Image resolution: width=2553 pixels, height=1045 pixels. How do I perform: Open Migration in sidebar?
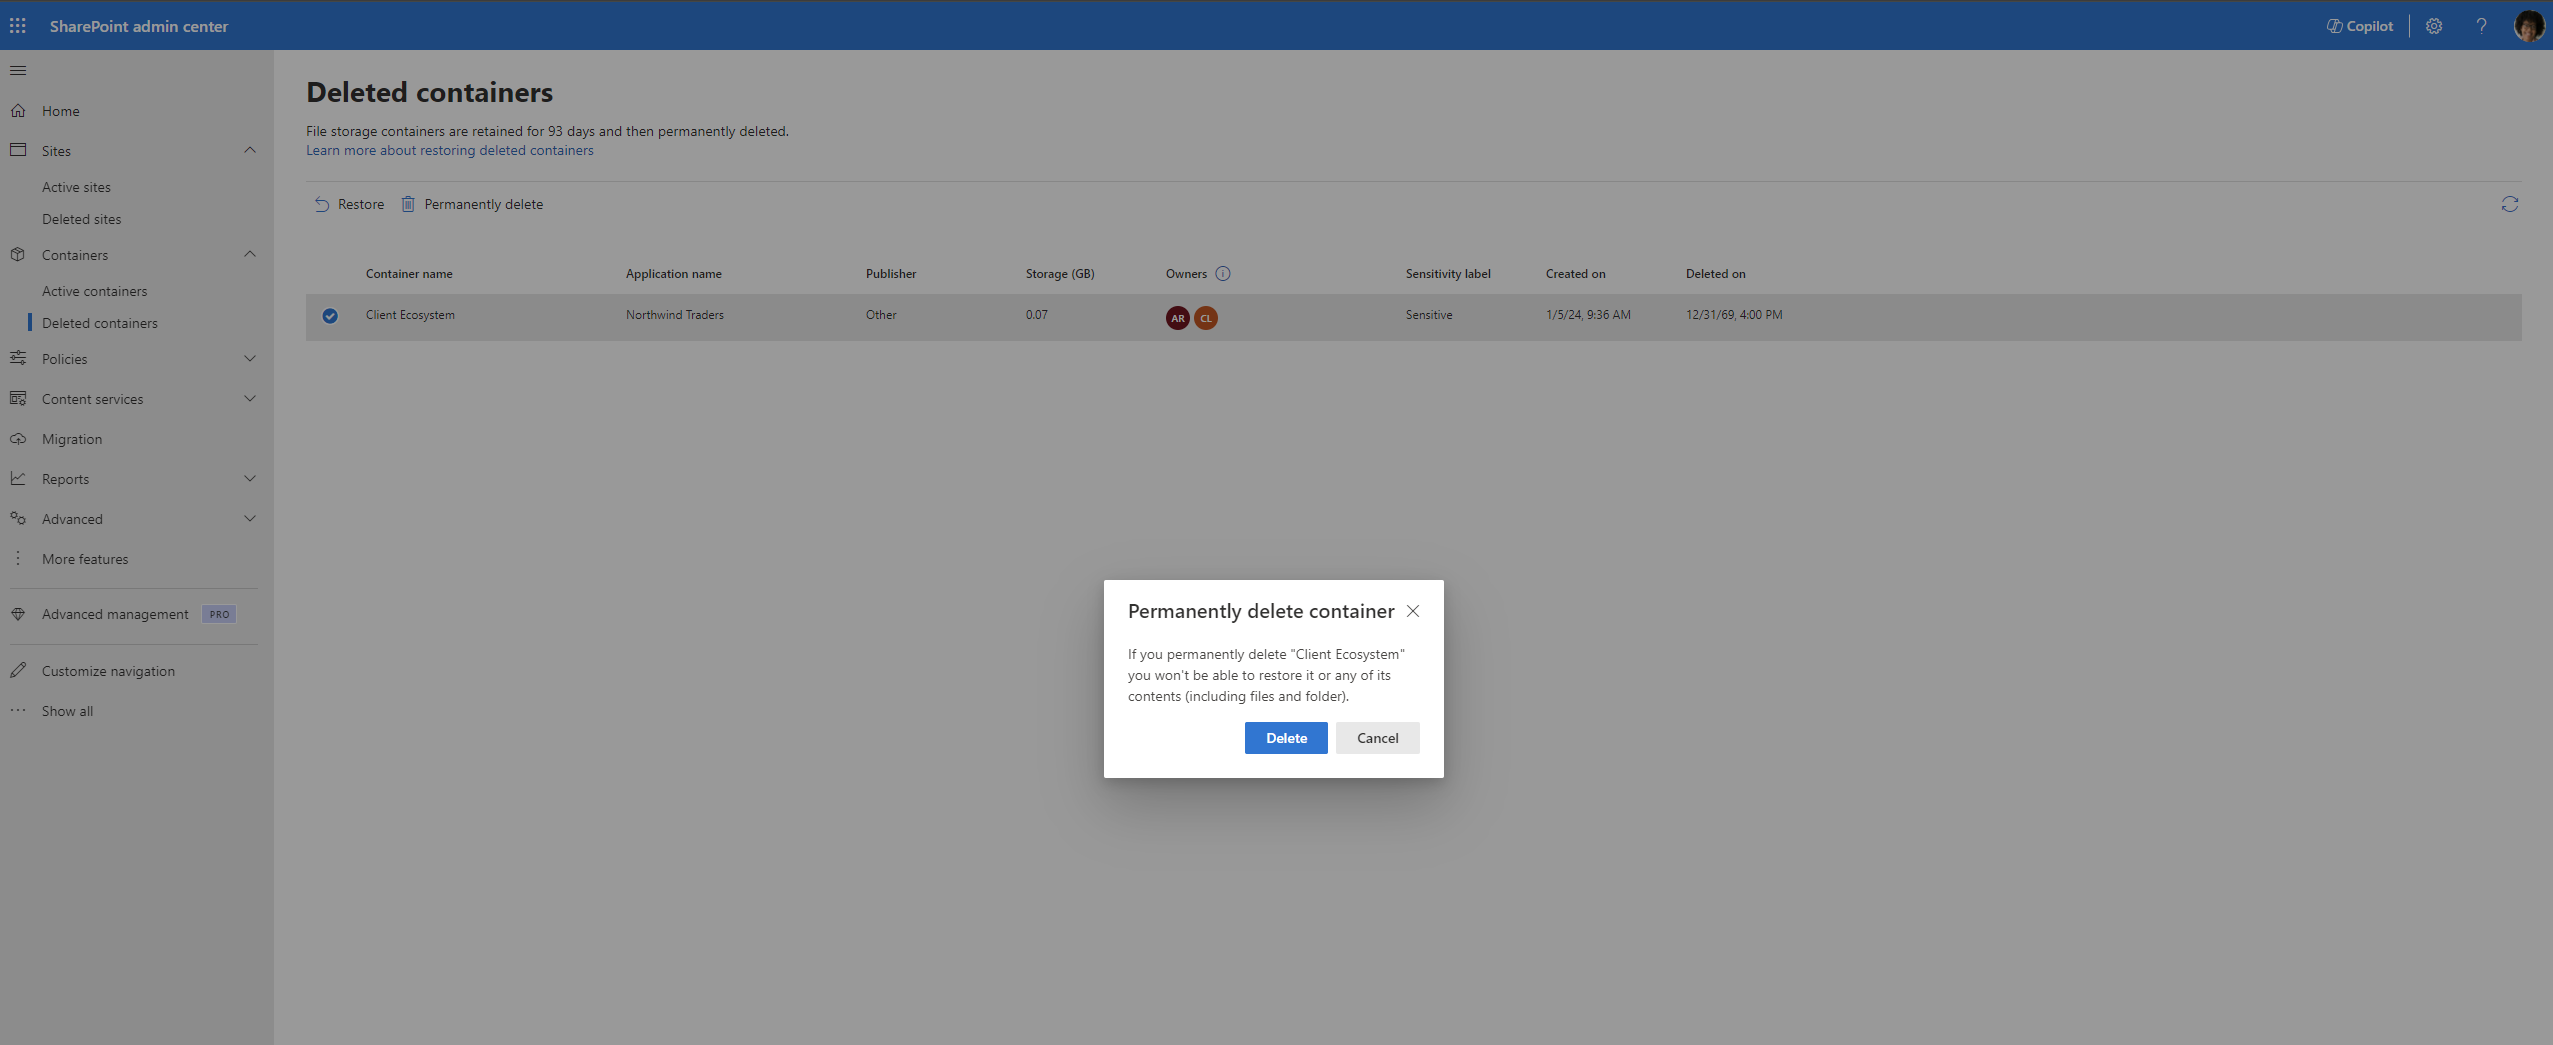point(72,439)
